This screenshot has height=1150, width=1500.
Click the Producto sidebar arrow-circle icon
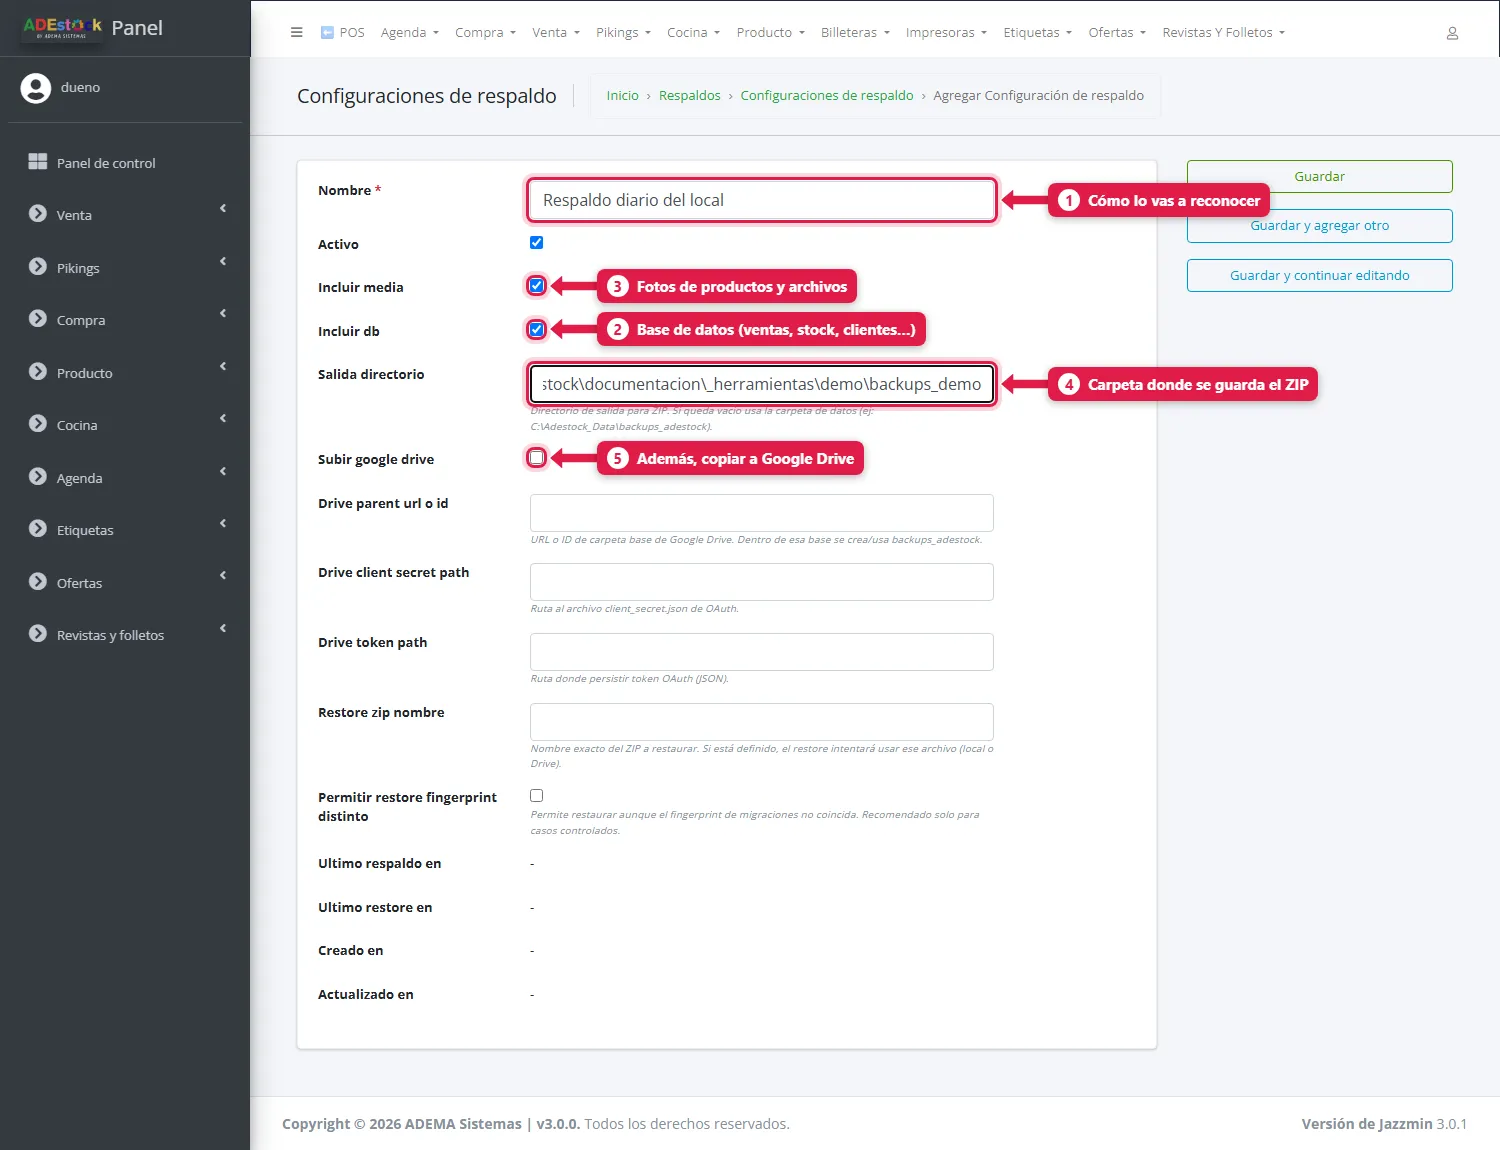tap(38, 372)
